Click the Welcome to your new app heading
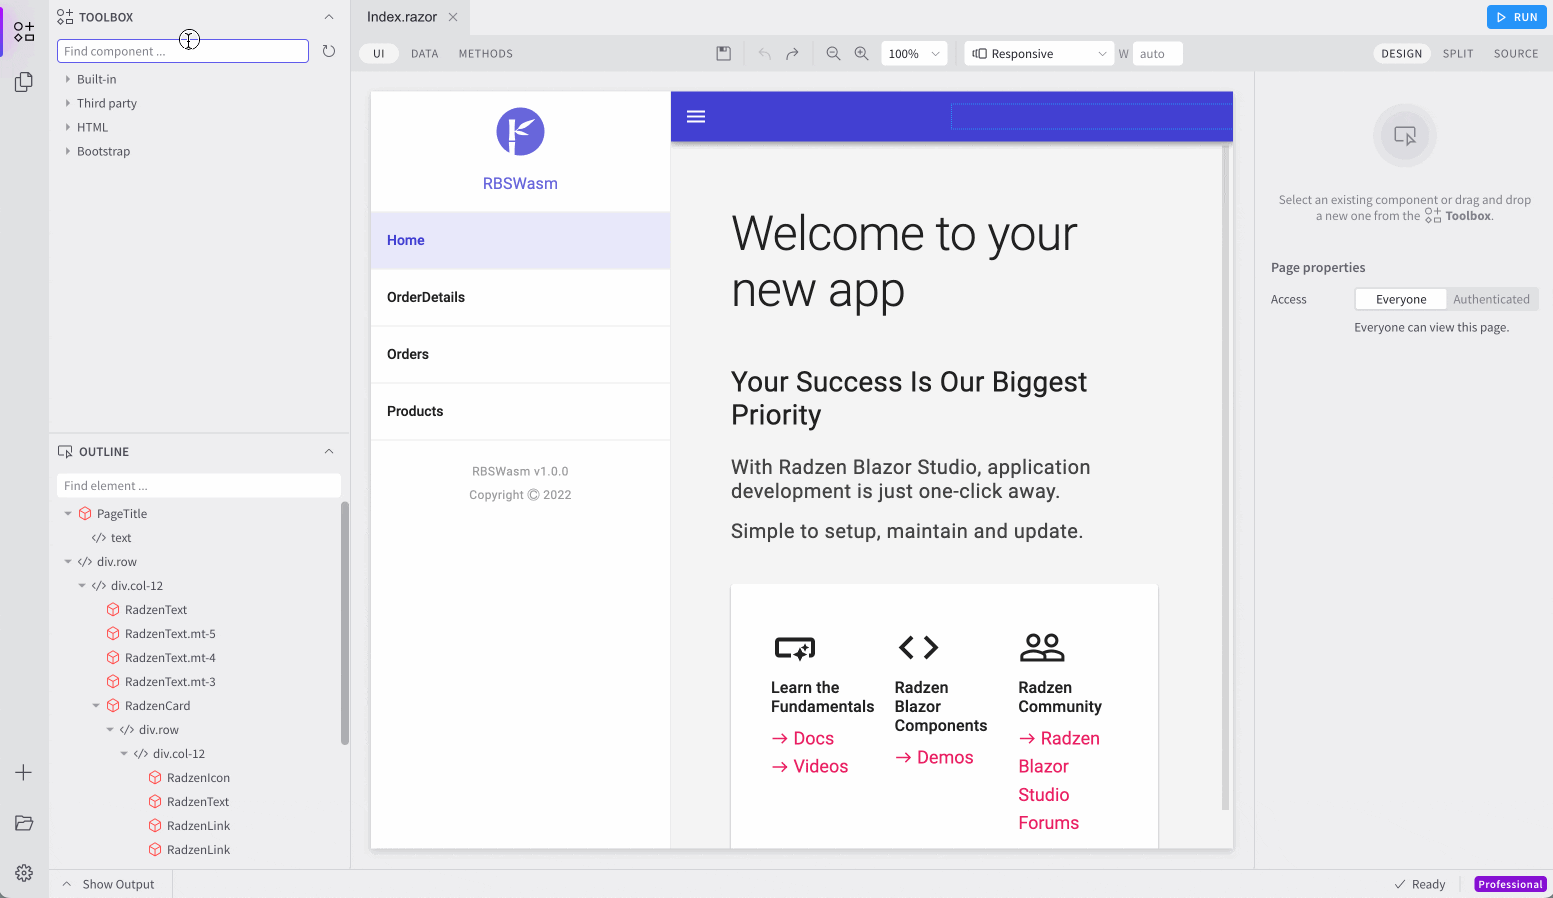Image resolution: width=1553 pixels, height=898 pixels. [x=904, y=262]
